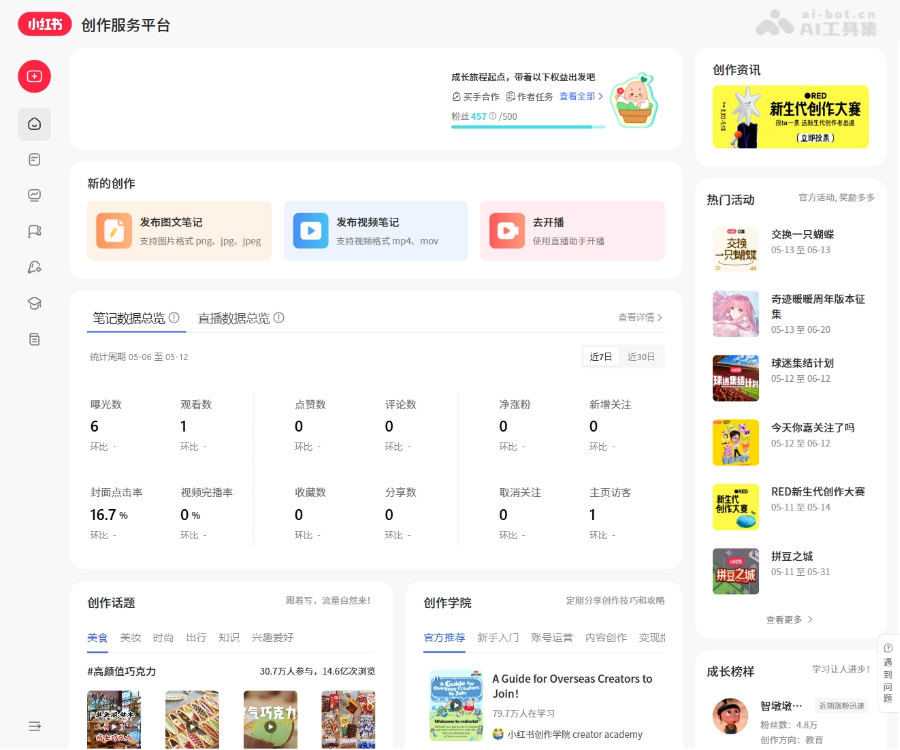Play the Overseas Creators guide video thumbnail
The height and width of the screenshot is (750, 900).
[456, 705]
